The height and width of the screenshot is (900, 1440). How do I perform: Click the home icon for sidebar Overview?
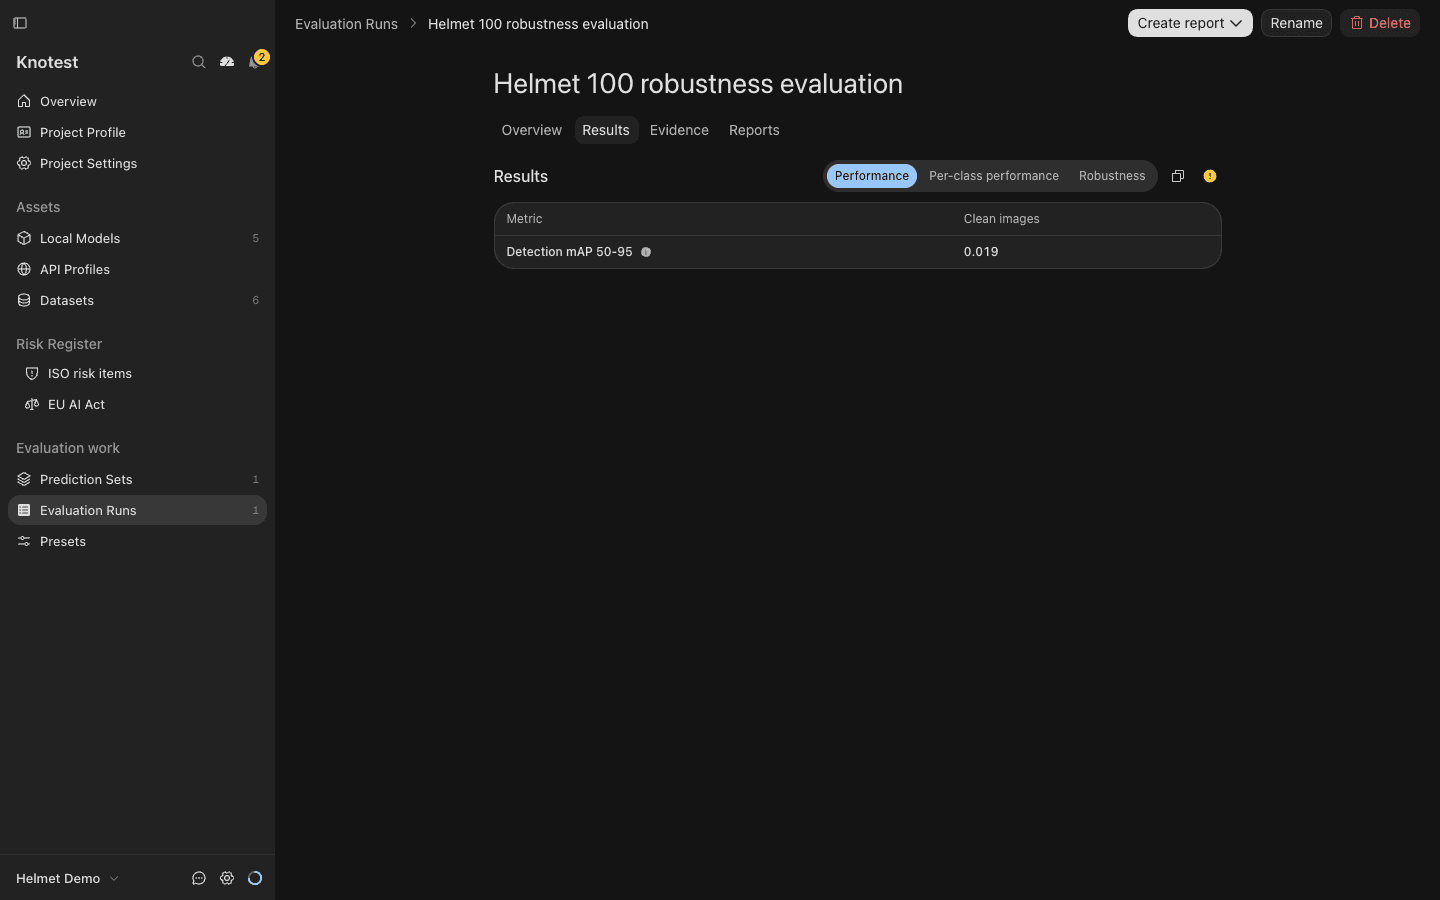tap(24, 101)
